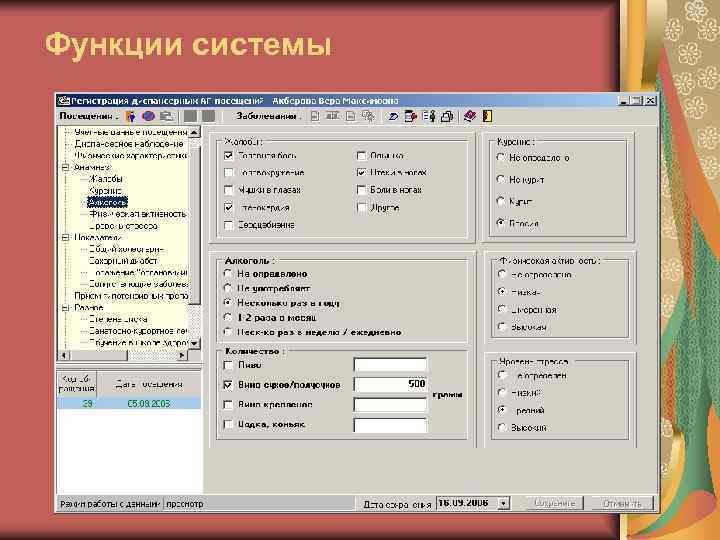Collapse the Анамнез tree node
The width and height of the screenshot is (720, 540).
point(66,168)
